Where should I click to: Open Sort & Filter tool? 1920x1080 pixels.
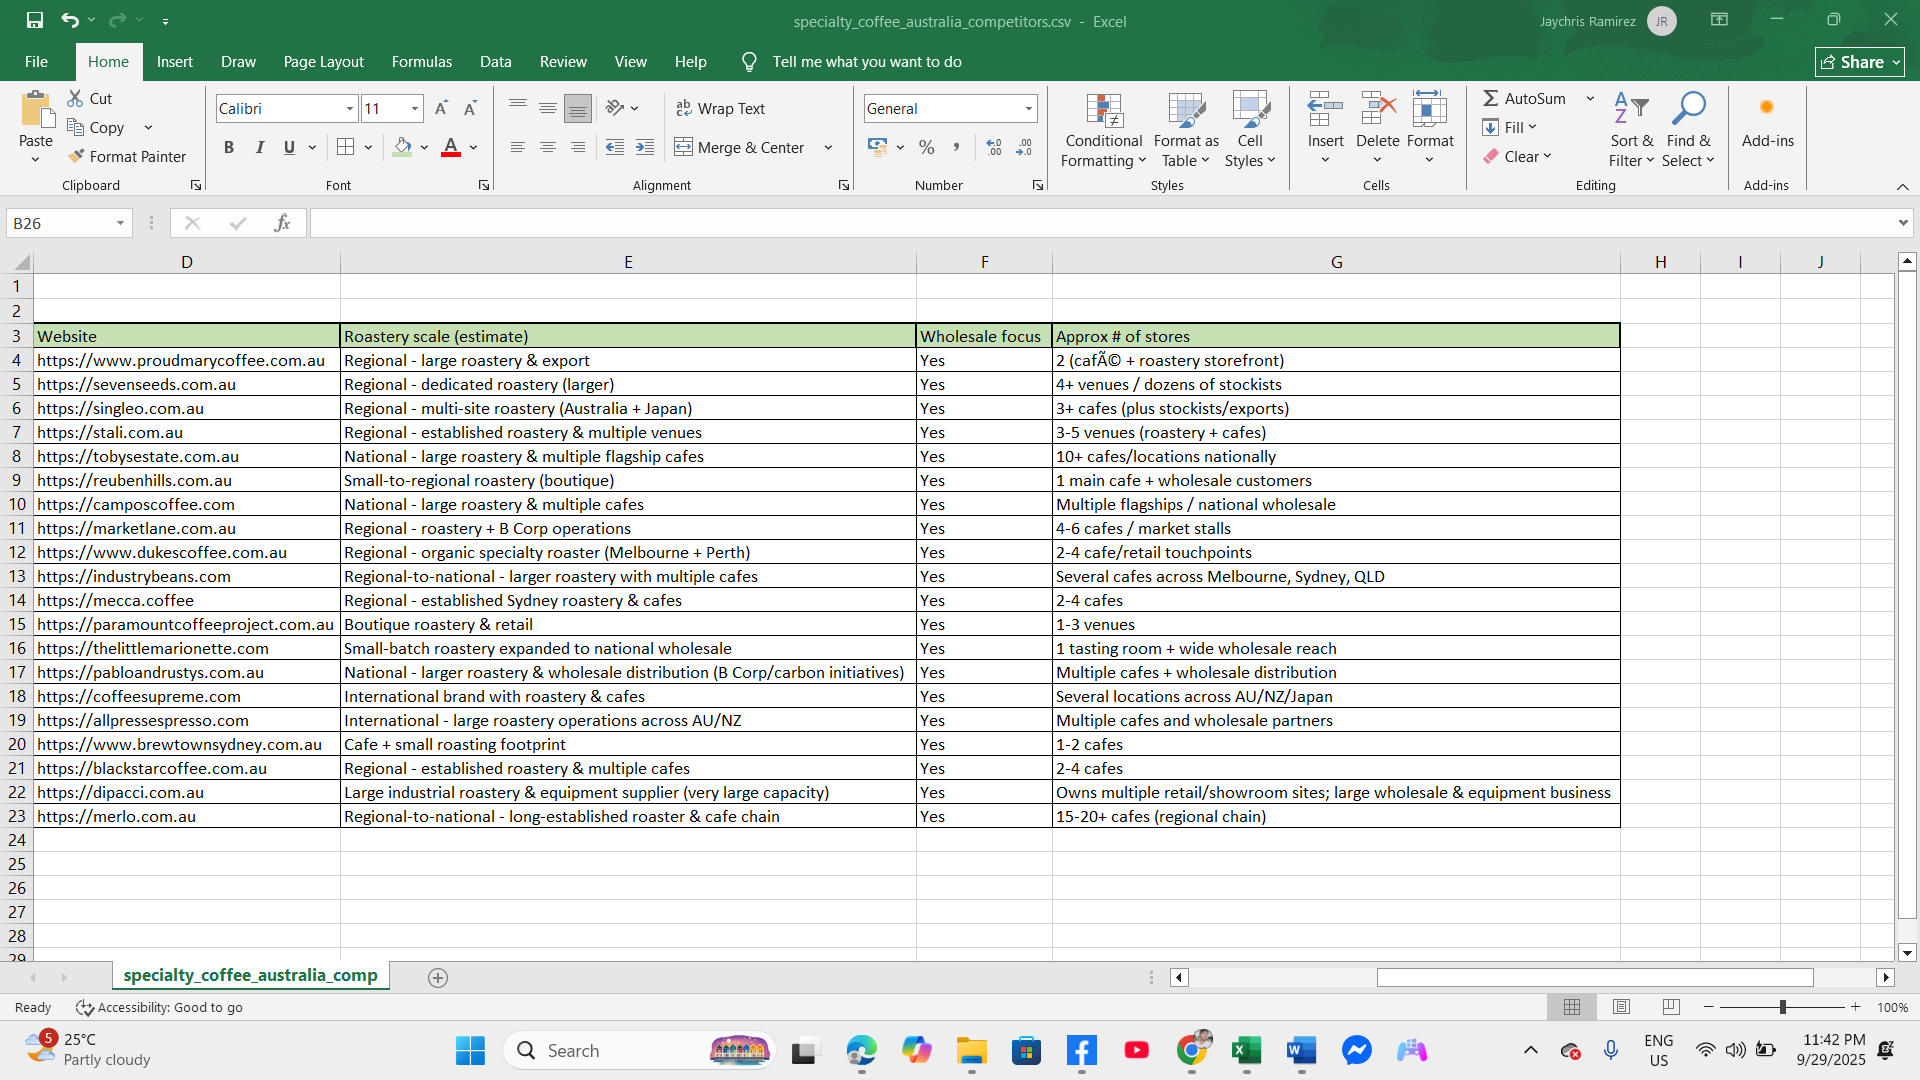[x=1631, y=130]
